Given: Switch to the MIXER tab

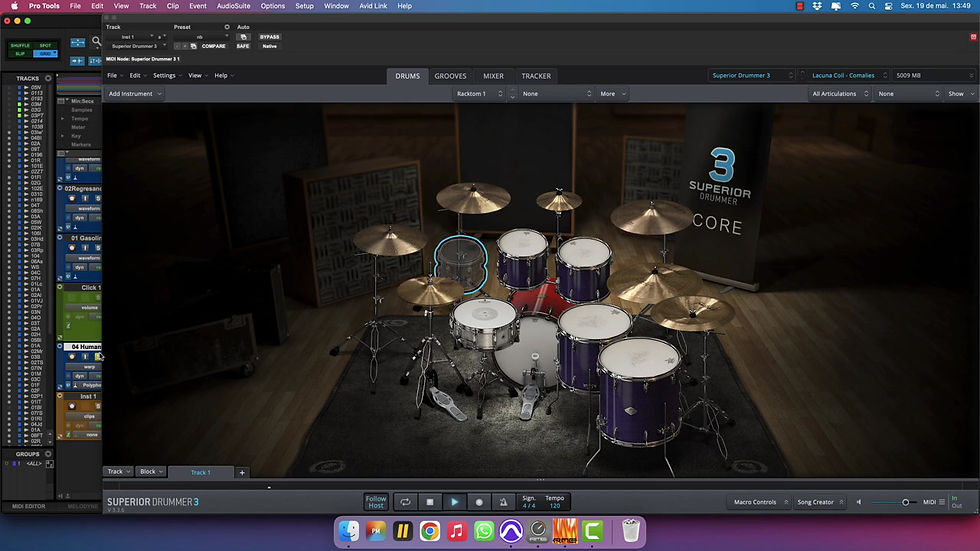Looking at the screenshot, I should (493, 76).
